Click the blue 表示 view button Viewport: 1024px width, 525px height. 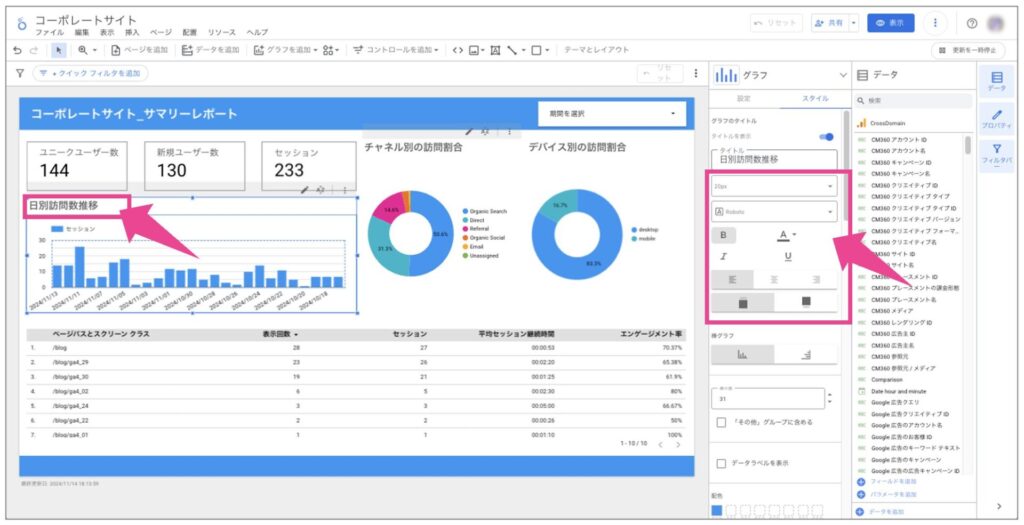click(x=891, y=23)
